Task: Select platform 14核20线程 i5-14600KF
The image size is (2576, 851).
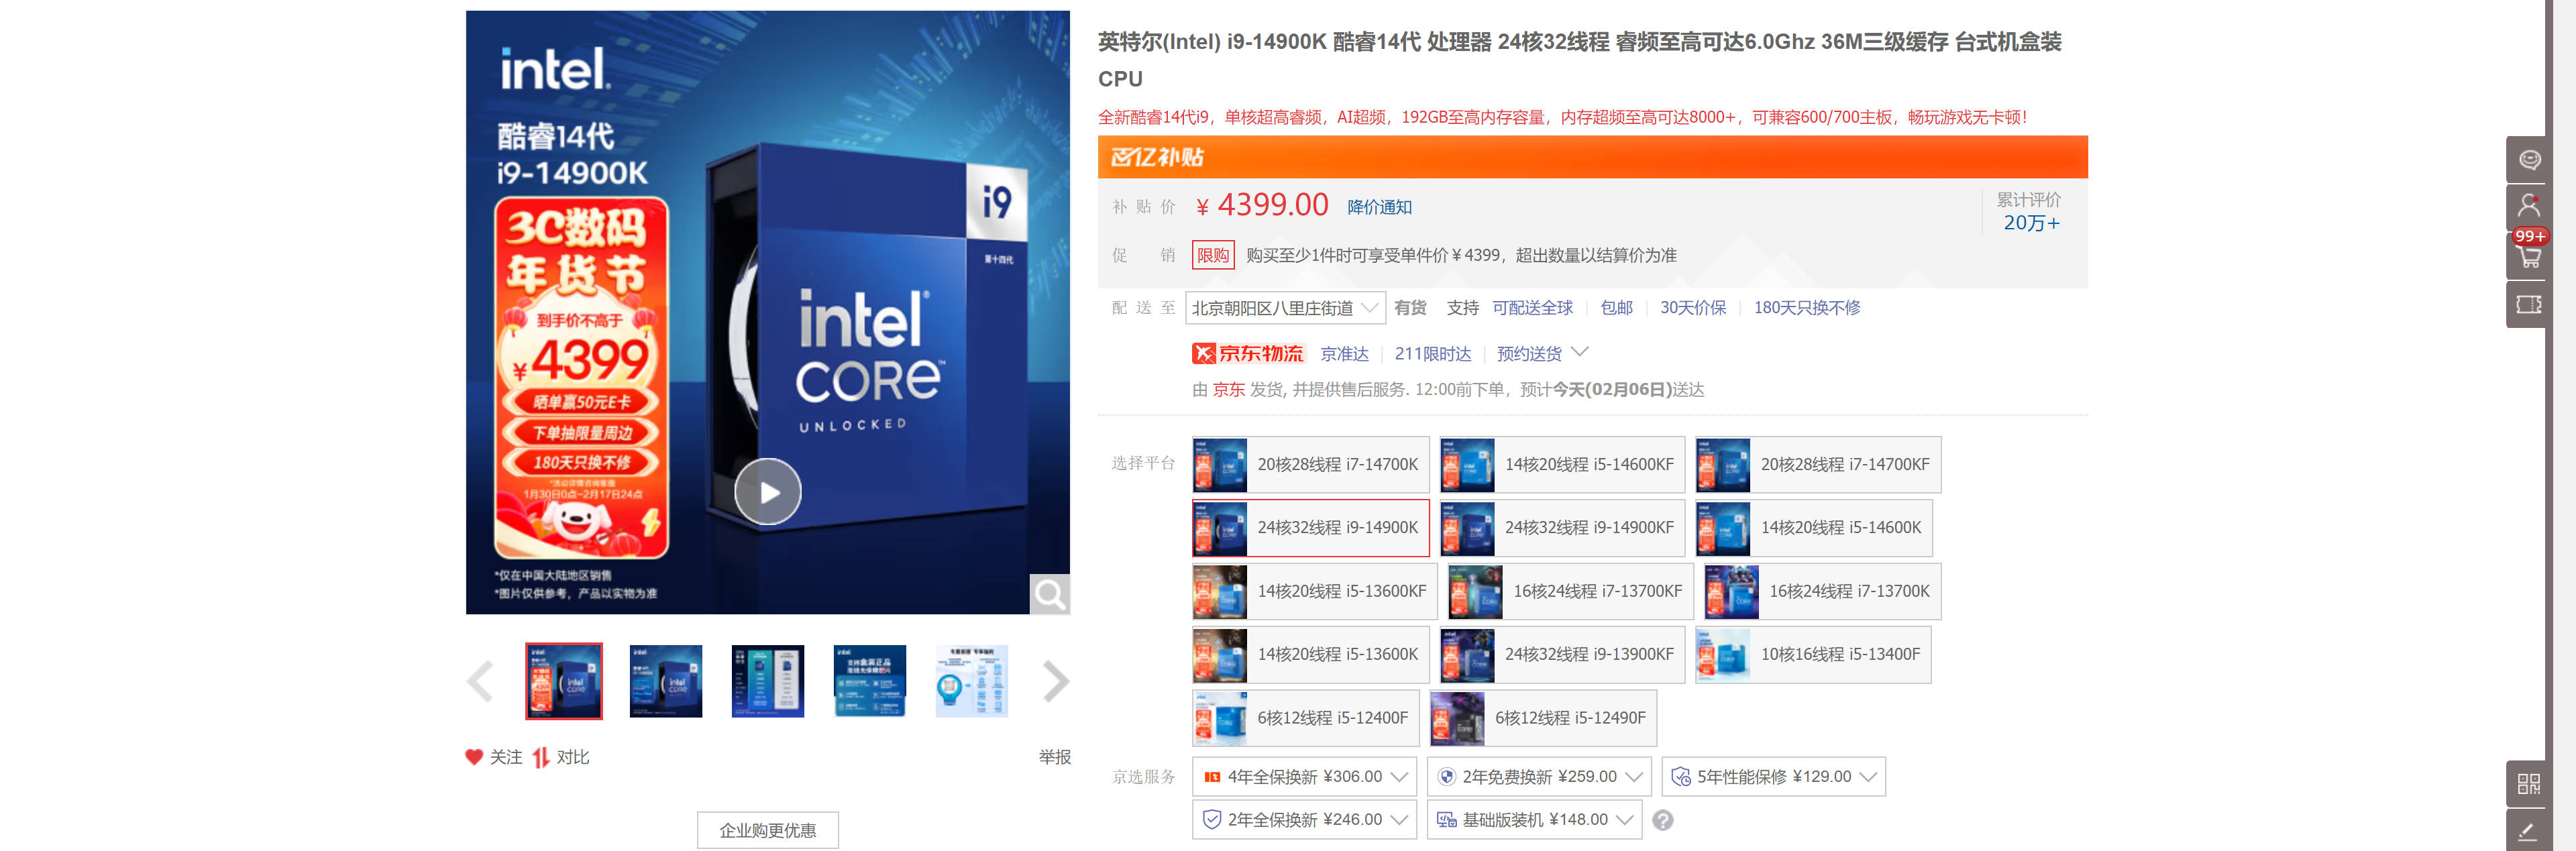Action: tap(1562, 464)
